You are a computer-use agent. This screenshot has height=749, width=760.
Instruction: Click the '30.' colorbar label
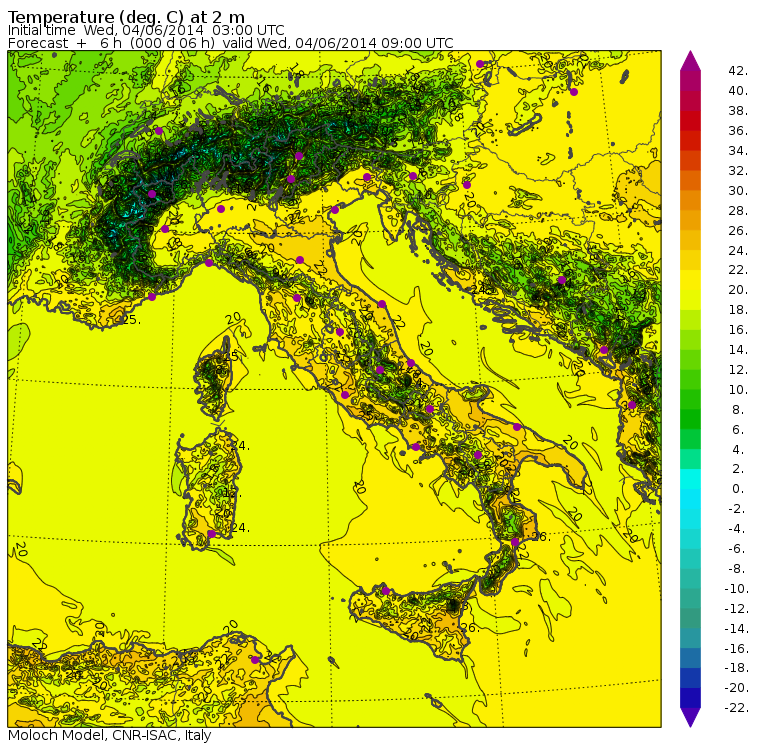click(738, 191)
